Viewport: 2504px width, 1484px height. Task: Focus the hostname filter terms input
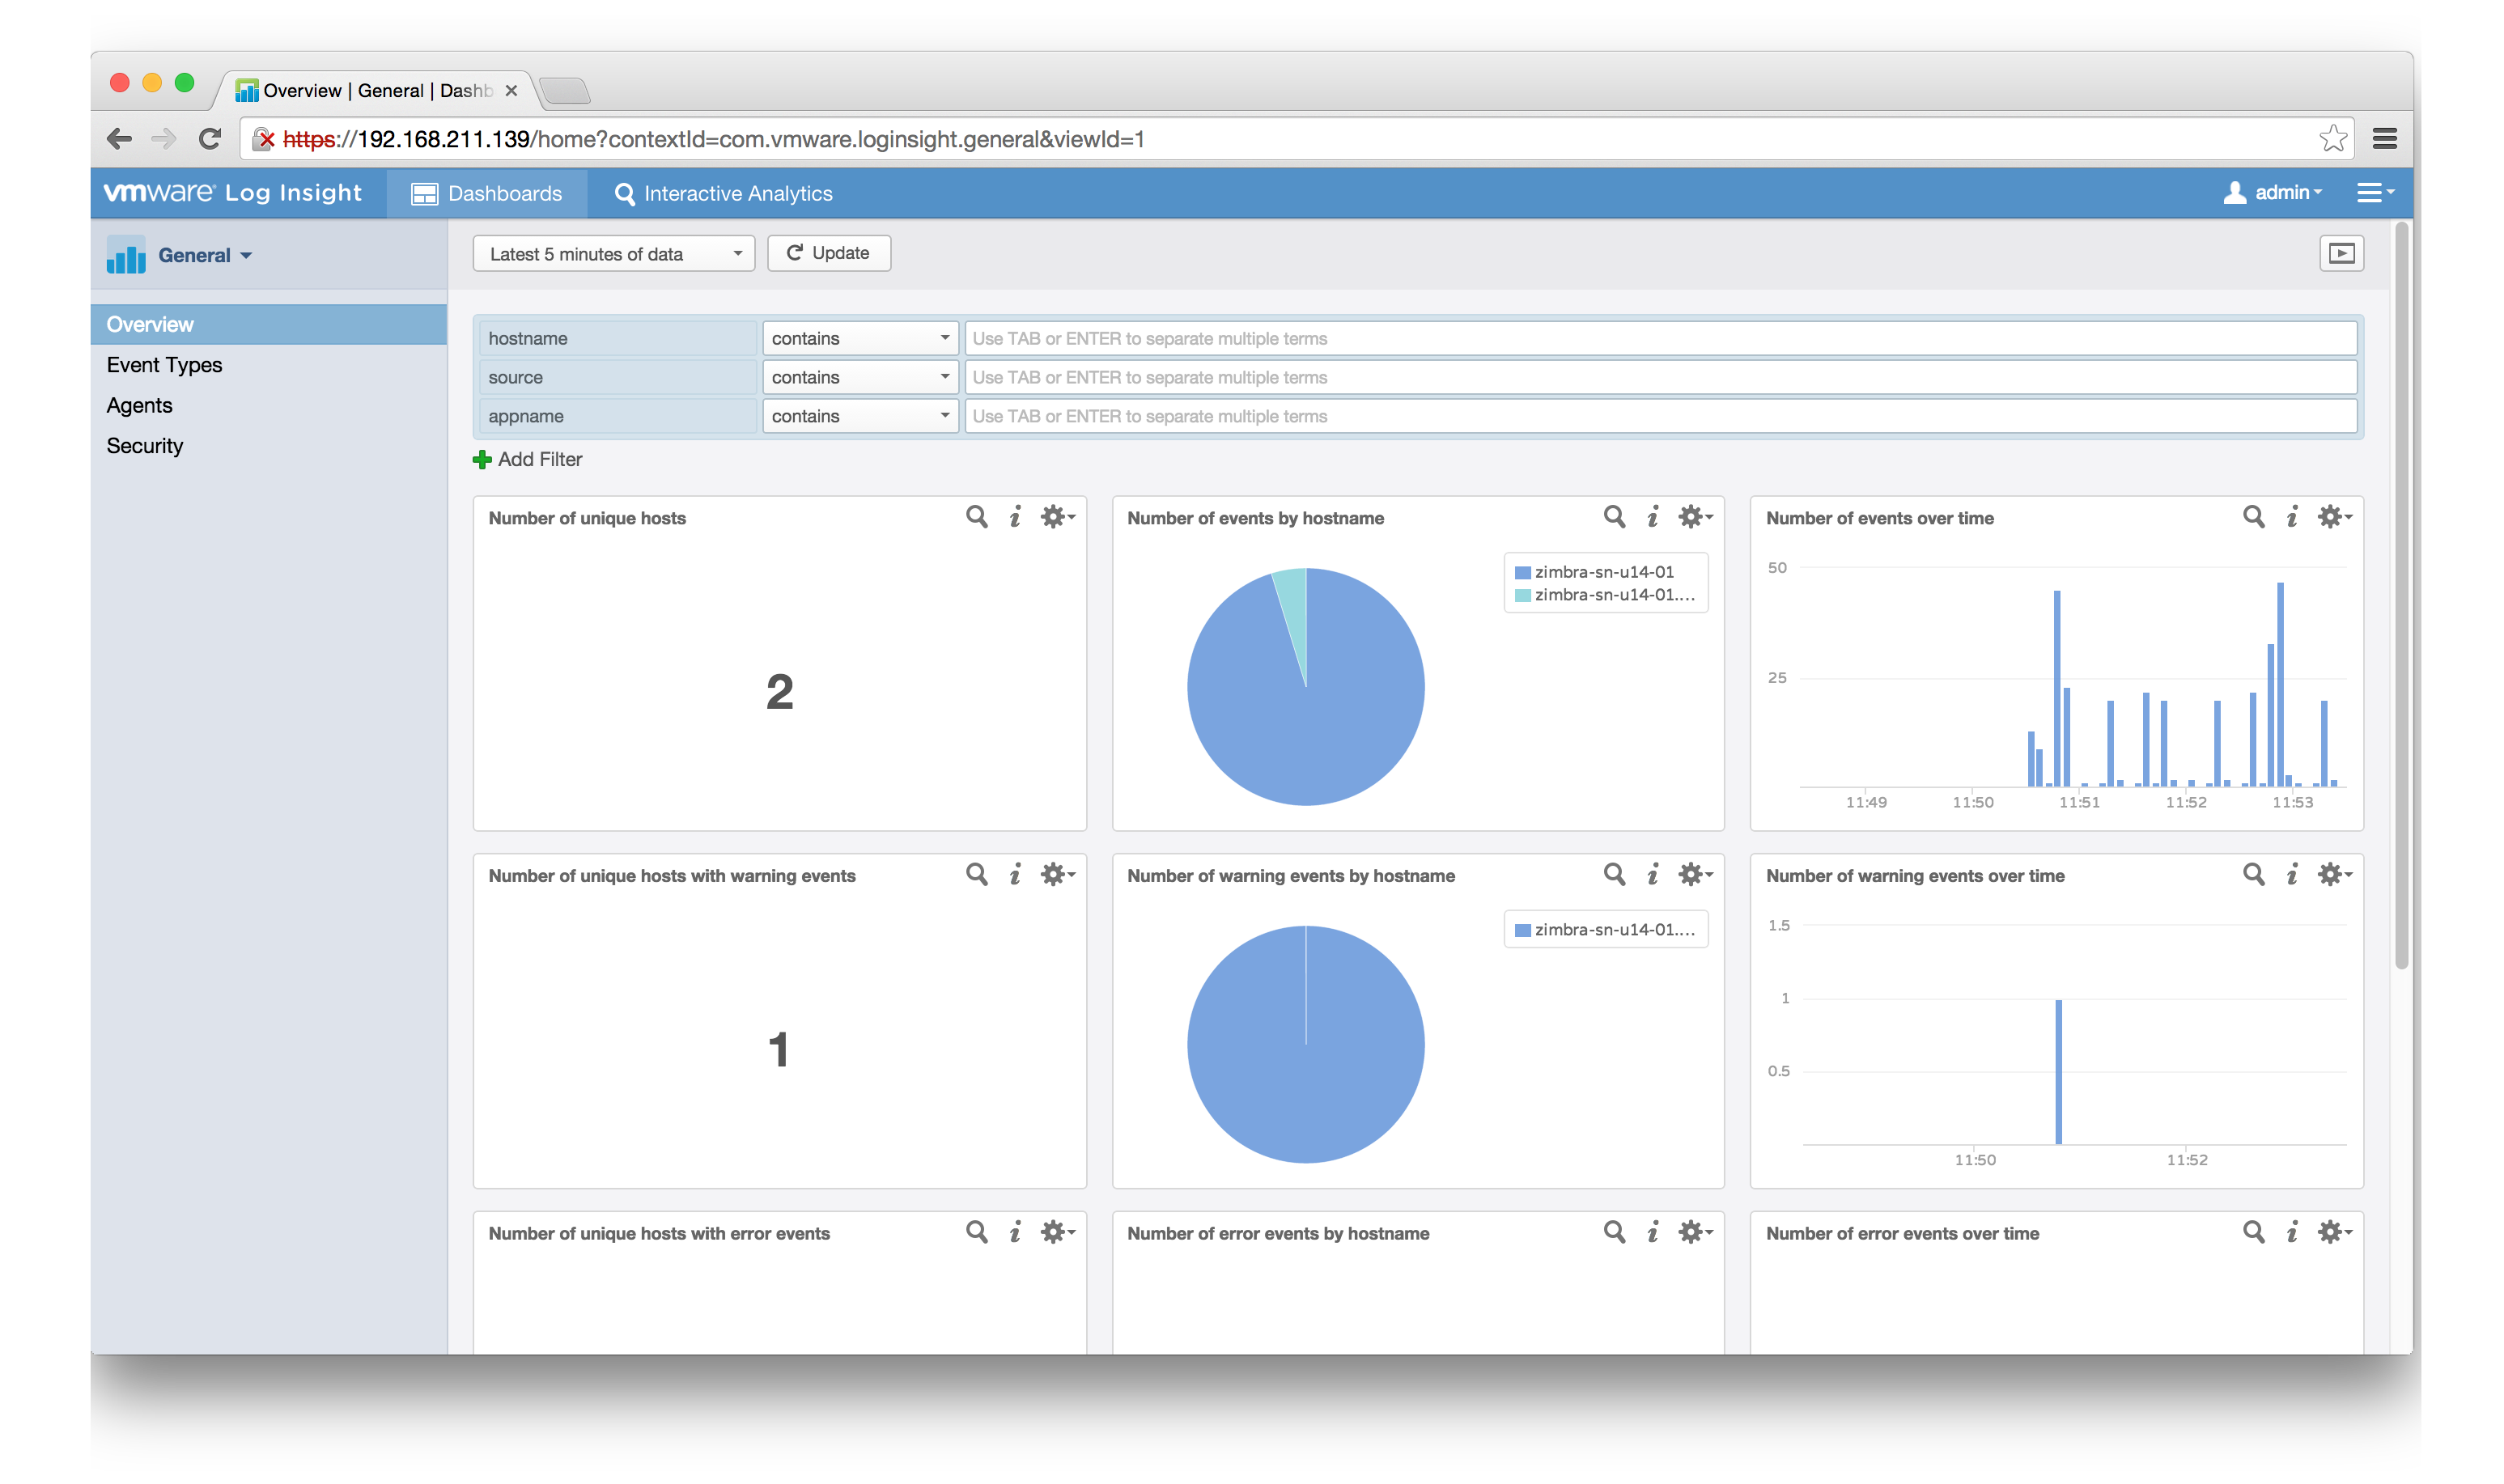click(x=1660, y=338)
